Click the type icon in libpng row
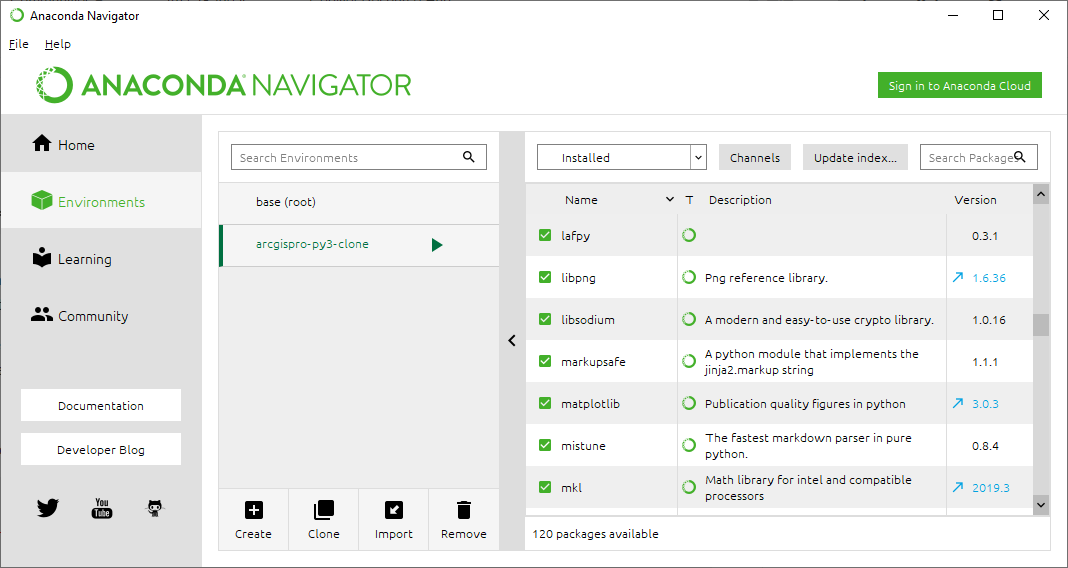 (x=689, y=277)
